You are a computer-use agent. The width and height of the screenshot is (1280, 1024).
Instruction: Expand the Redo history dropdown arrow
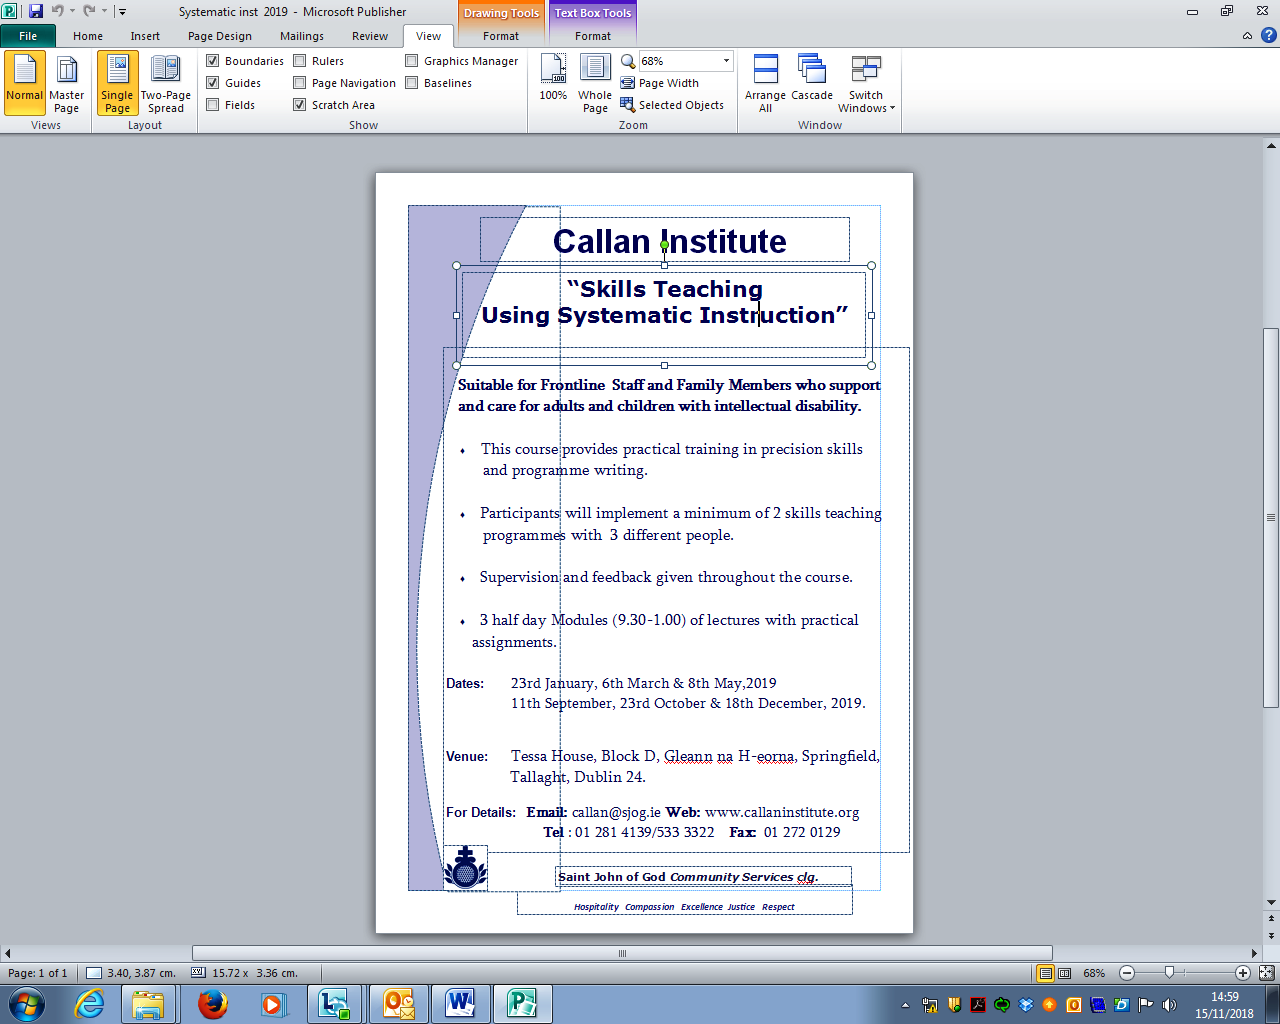(x=104, y=12)
